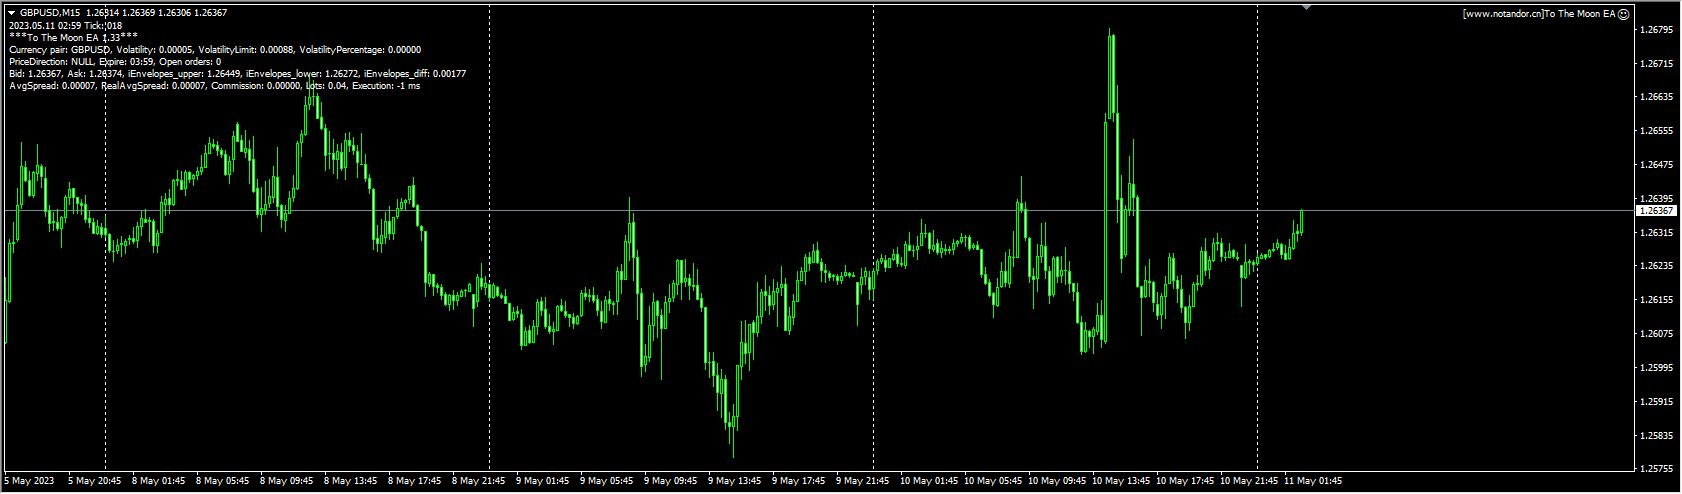Click the 10 May 01:45 time label
The width and height of the screenshot is (1682, 494).
click(x=929, y=481)
